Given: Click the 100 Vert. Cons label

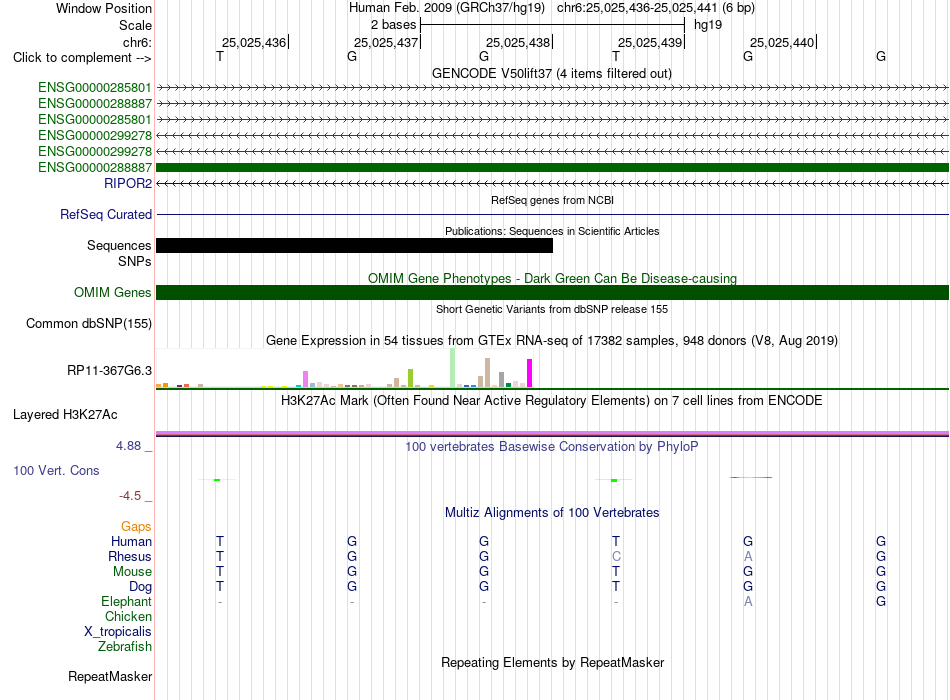Looking at the screenshot, I should 56,471.
